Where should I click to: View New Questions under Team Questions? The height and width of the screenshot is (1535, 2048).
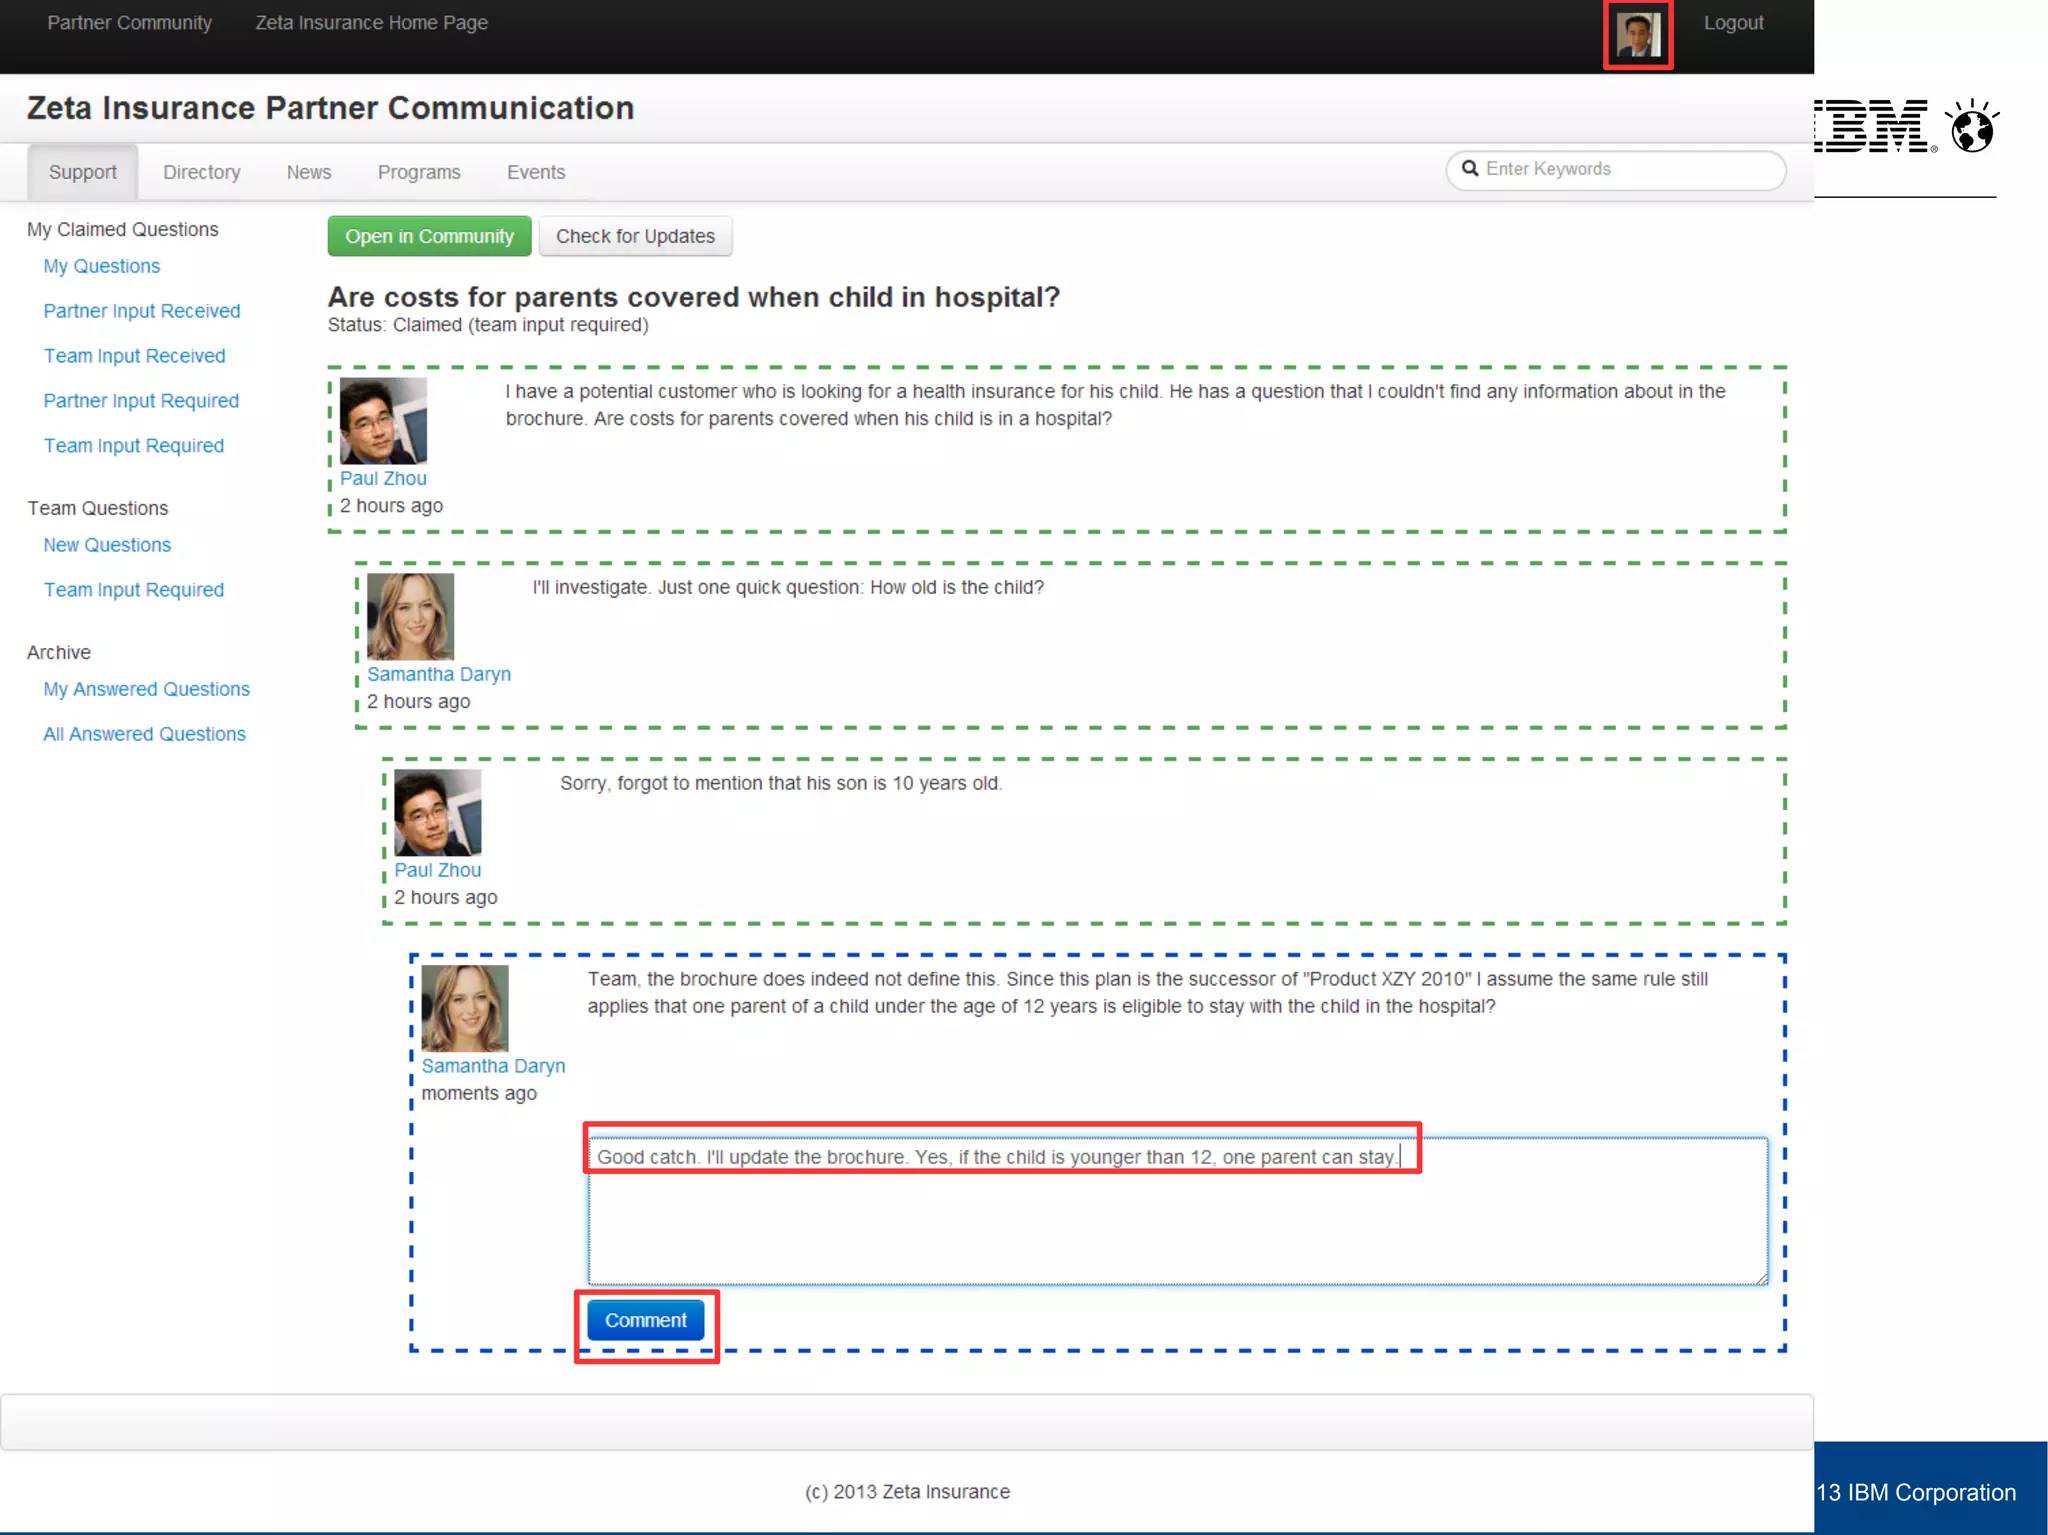107,545
